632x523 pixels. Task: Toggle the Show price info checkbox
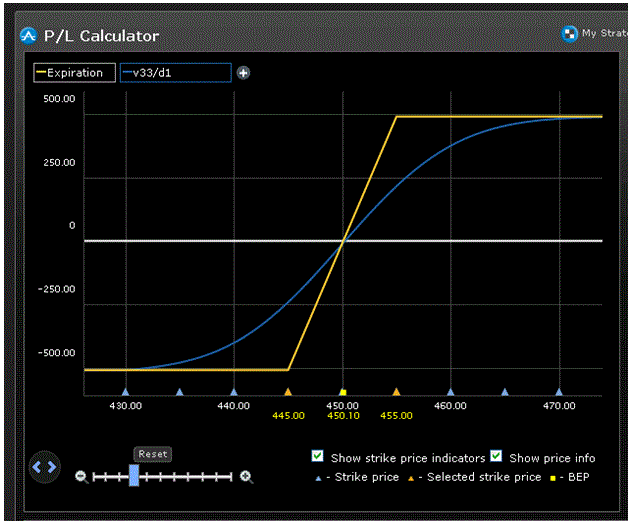click(x=495, y=456)
